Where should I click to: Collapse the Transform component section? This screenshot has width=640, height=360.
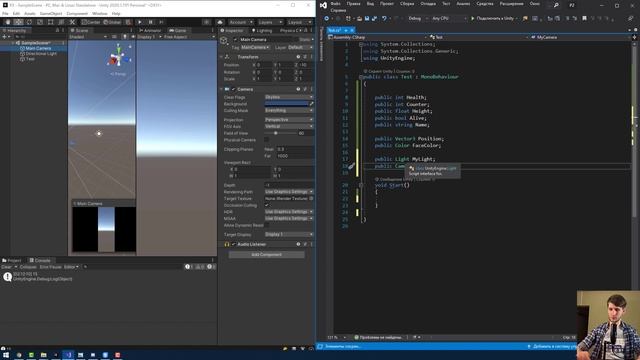[x=222, y=57]
